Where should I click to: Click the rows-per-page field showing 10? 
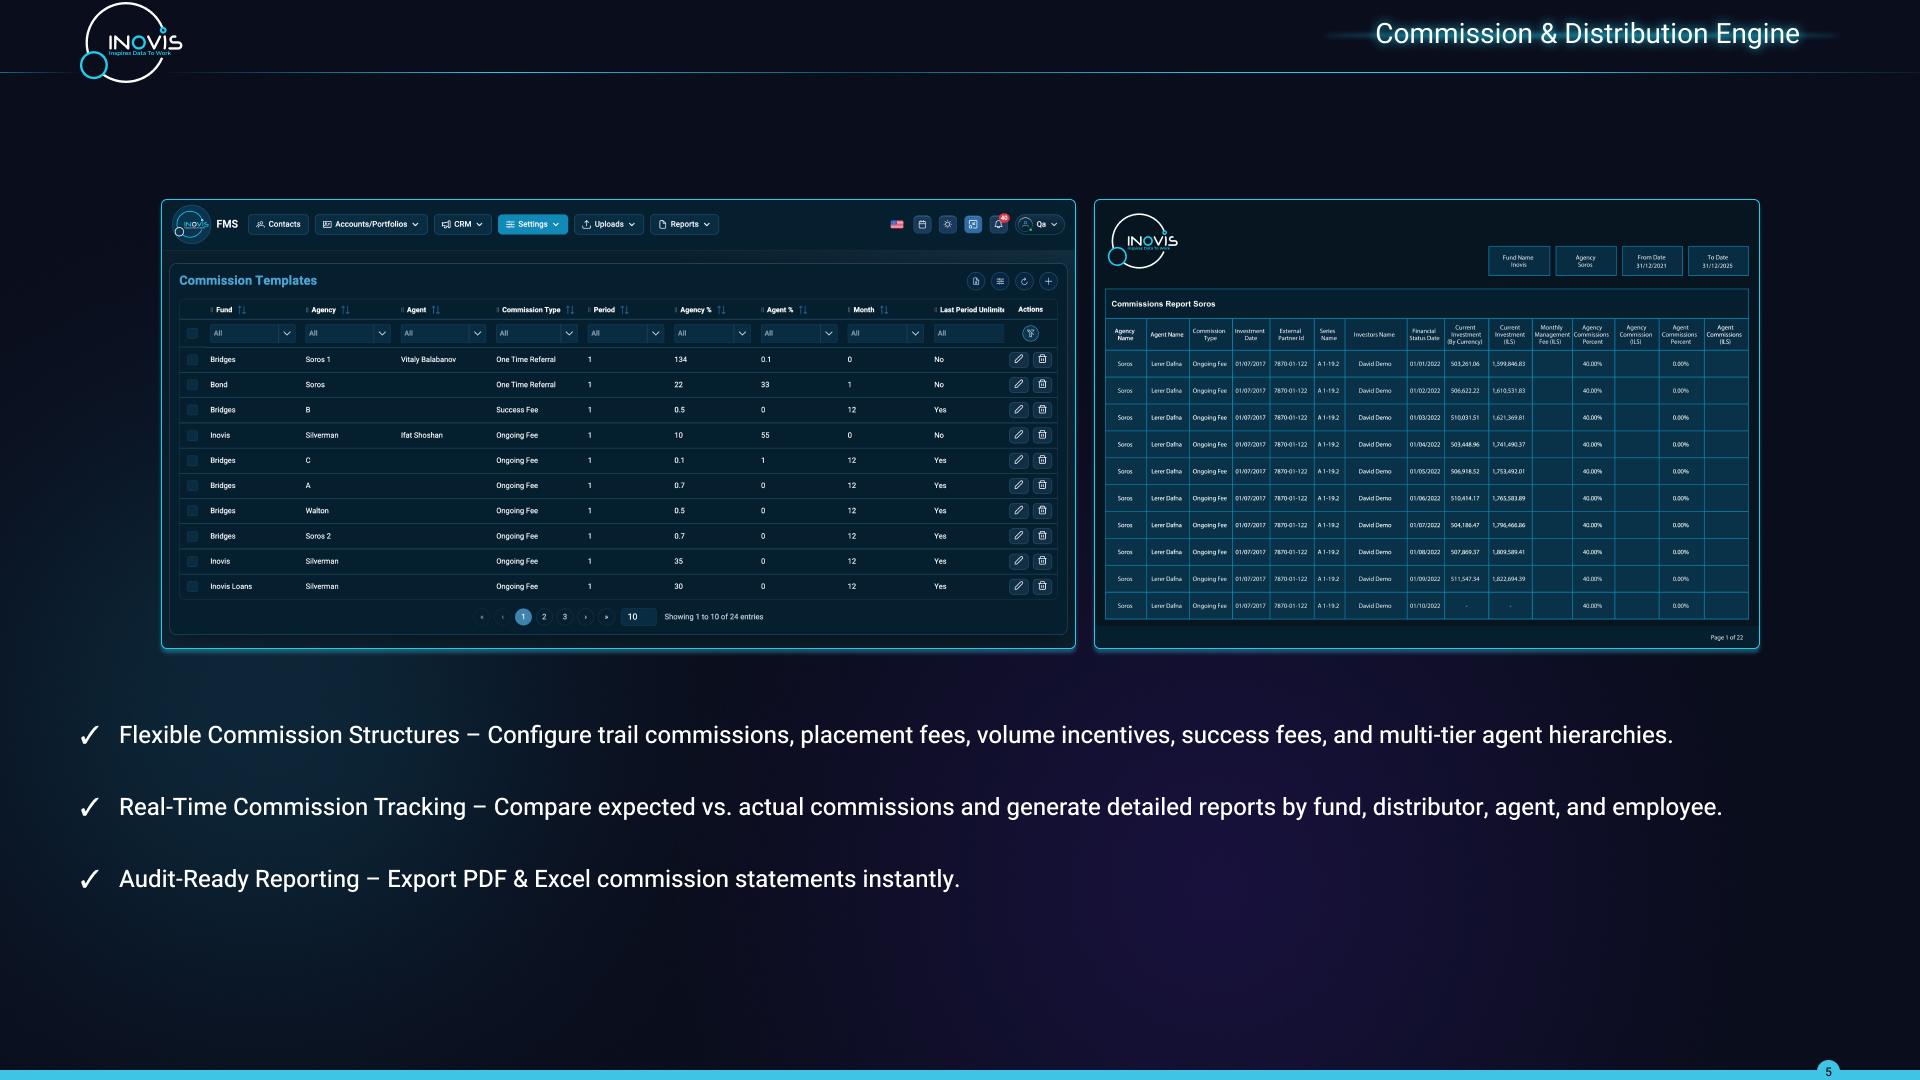coord(638,617)
